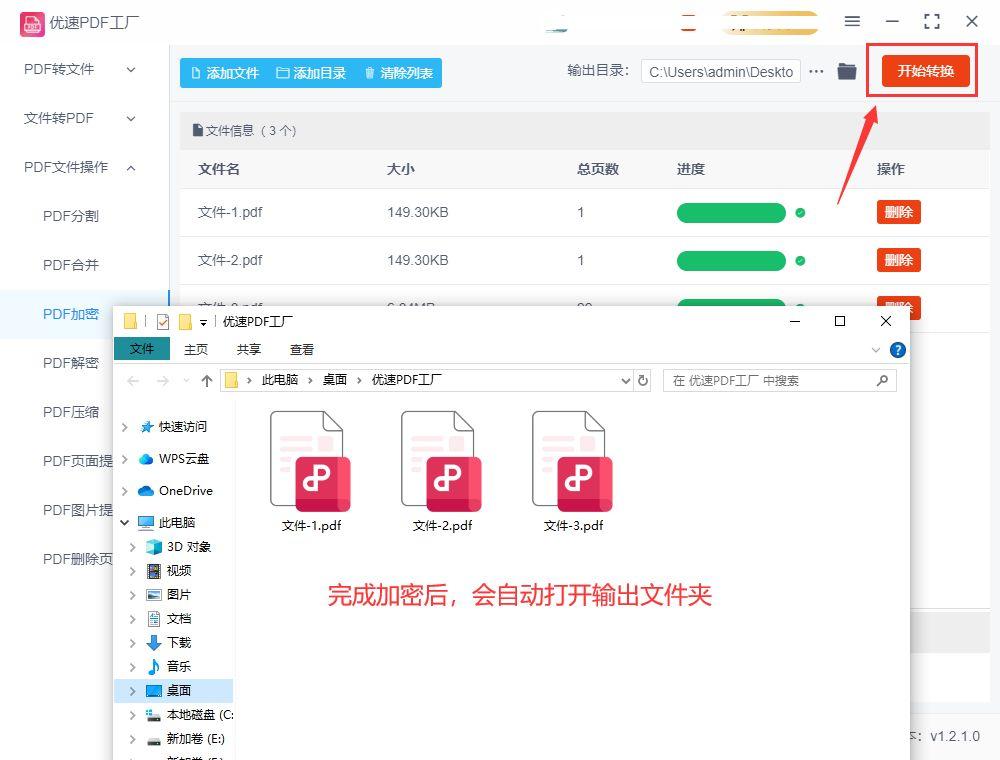Image resolution: width=1000 pixels, height=760 pixels.
Task: Click the Explorer up-one-level arrow
Action: click(x=207, y=381)
